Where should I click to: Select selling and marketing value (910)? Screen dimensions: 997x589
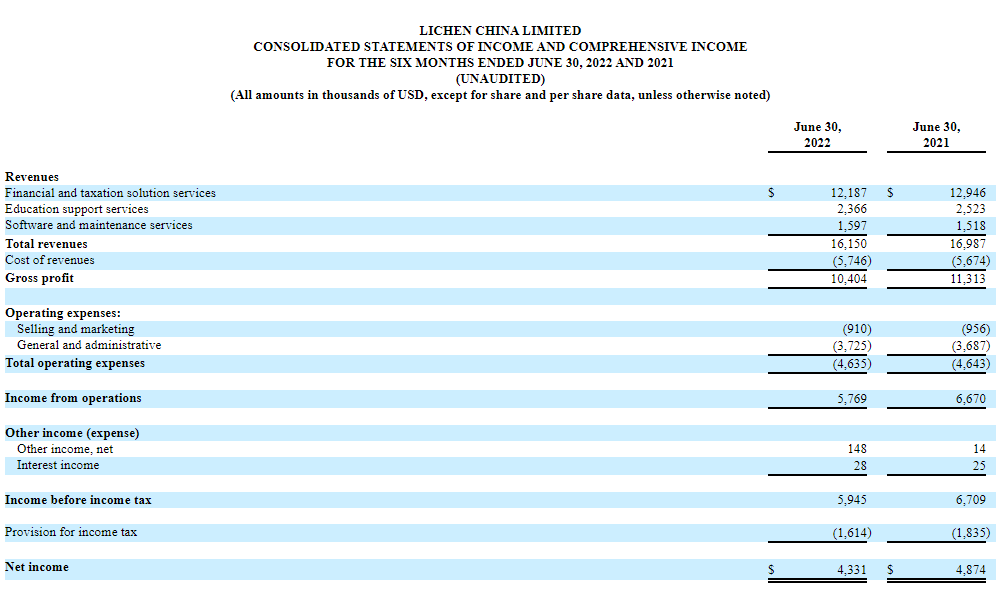(856, 329)
